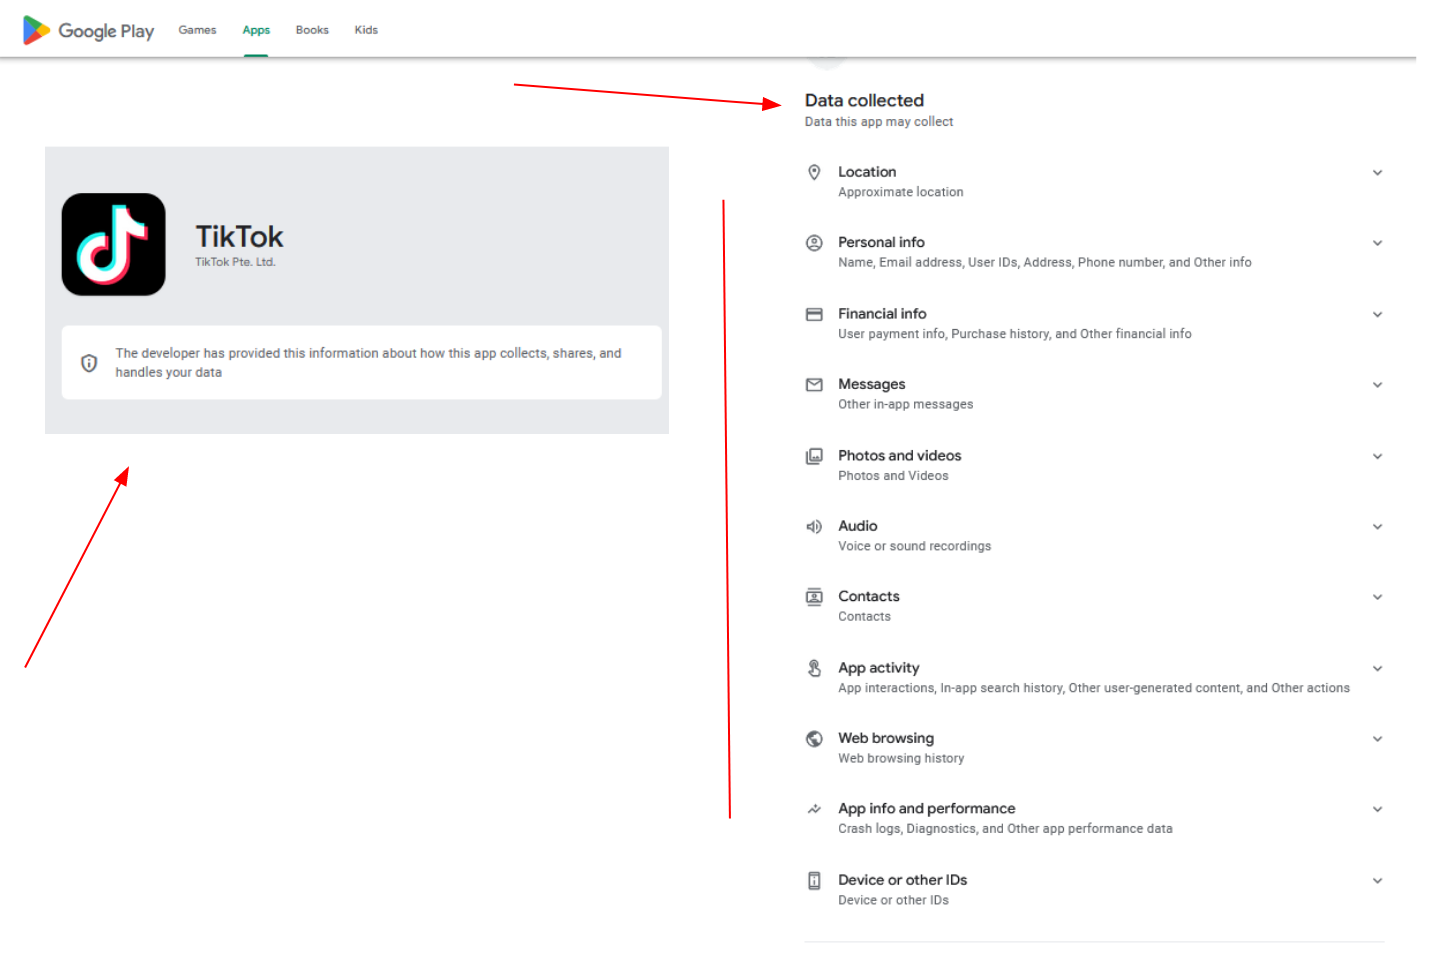Expand the Messages chevron
The height and width of the screenshot is (958, 1429).
pyautogui.click(x=1377, y=385)
